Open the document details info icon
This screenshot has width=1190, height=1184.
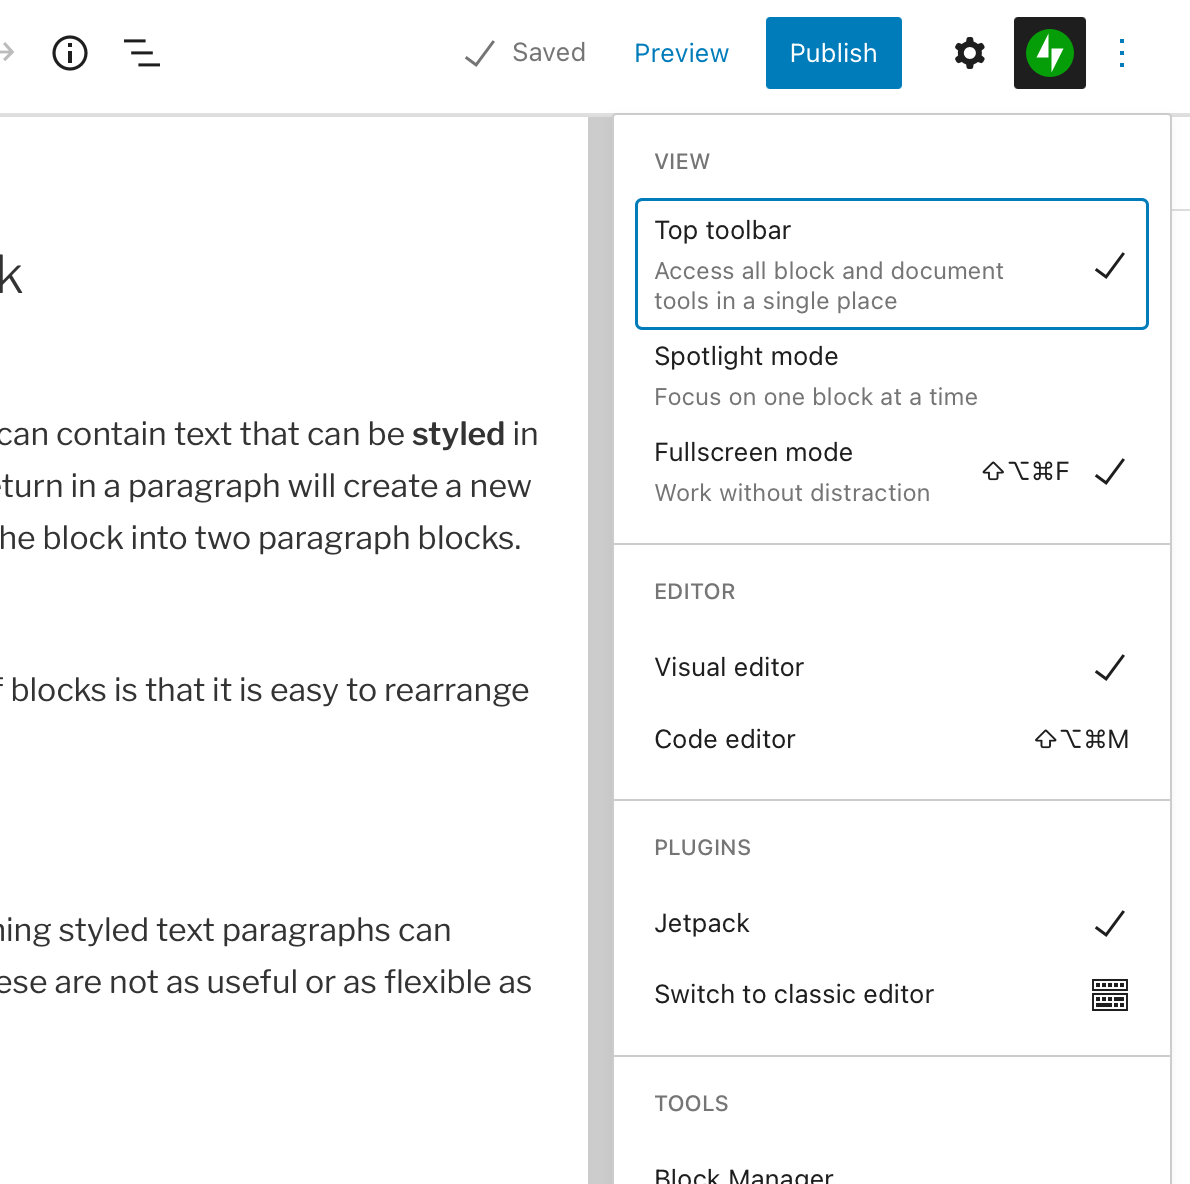coord(70,53)
